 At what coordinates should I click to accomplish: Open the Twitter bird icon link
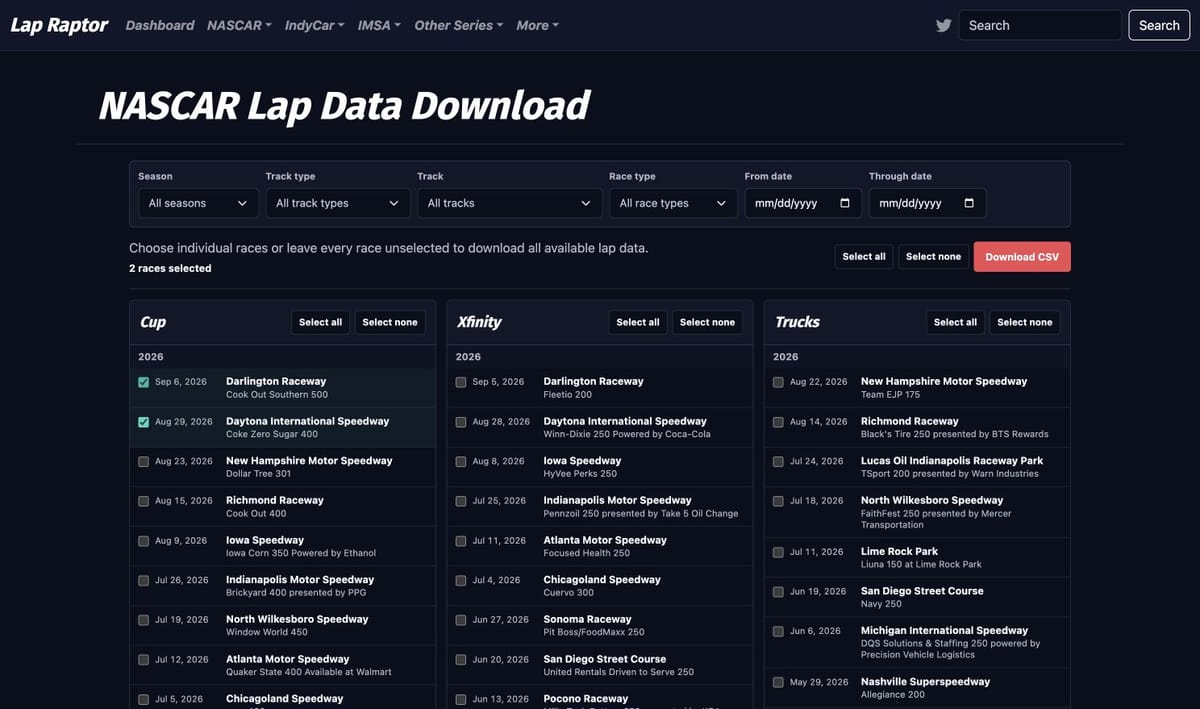tap(943, 26)
